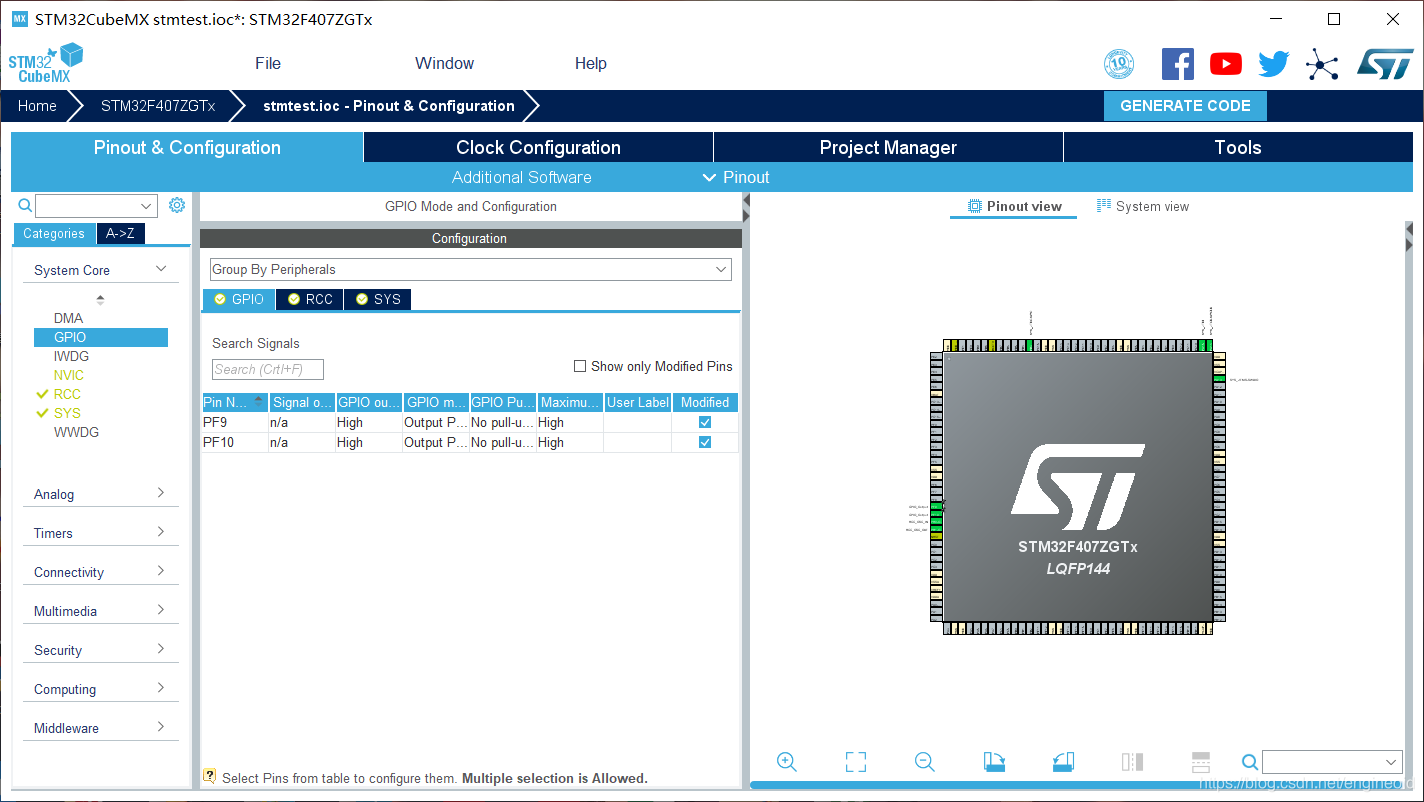The height and width of the screenshot is (802, 1424).
Task: Open the category settings gear
Action: click(x=177, y=205)
